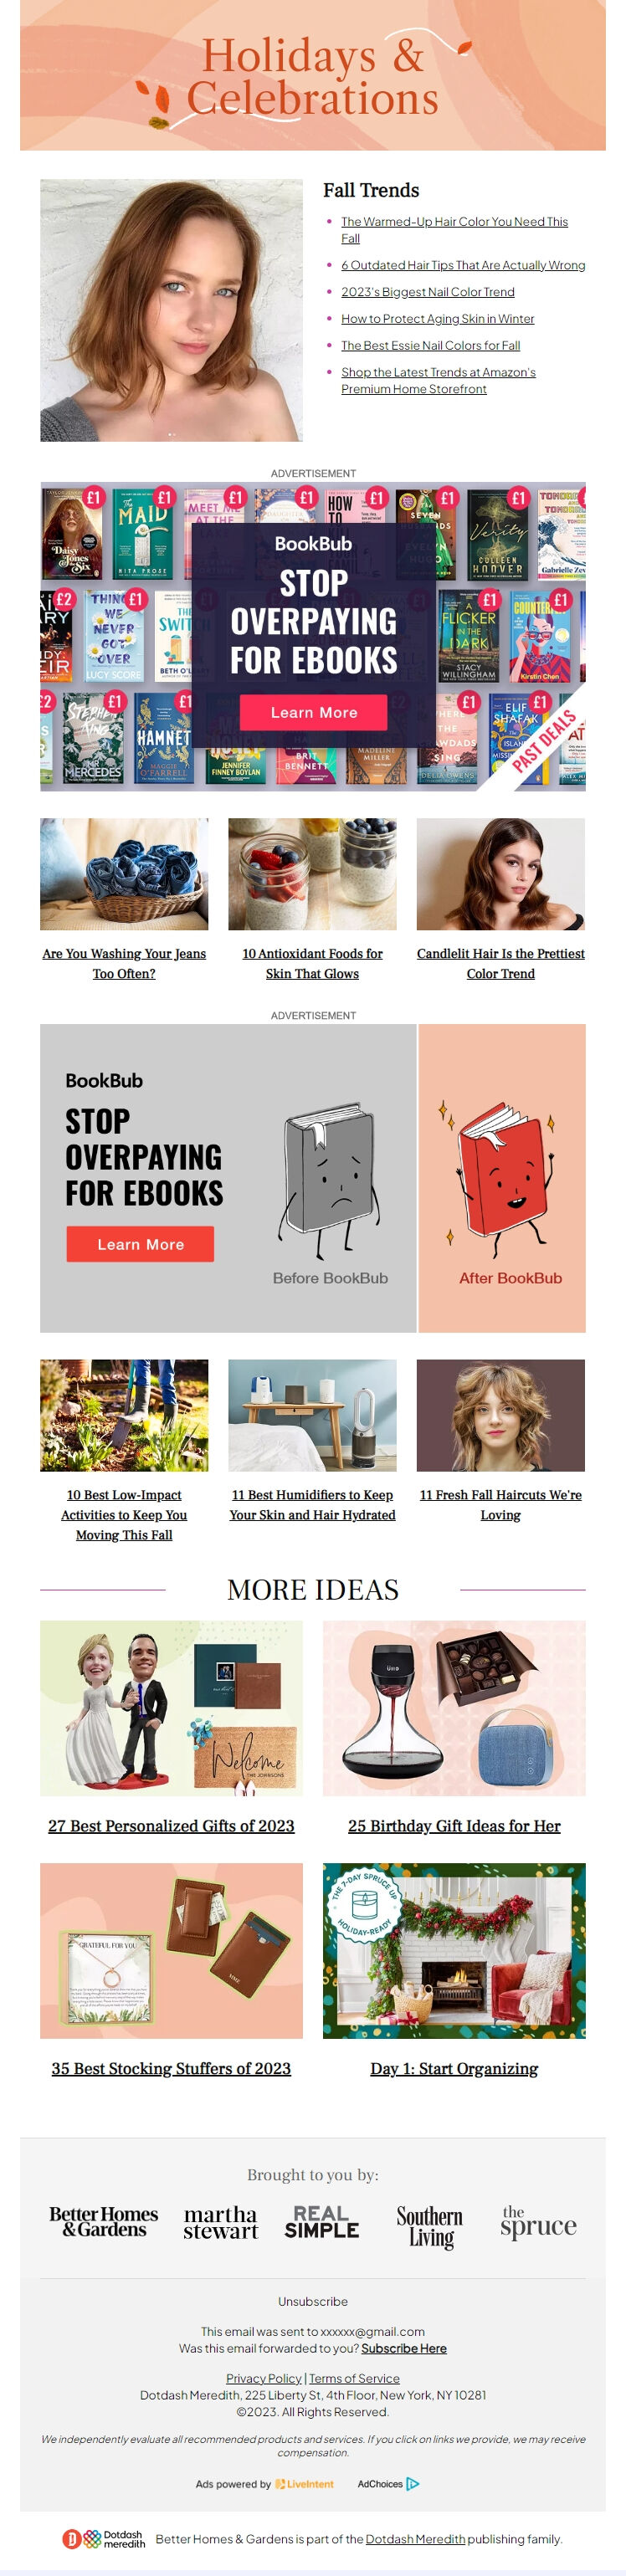Click the Better Homes & Gardens logo
The height and width of the screenshot is (2576, 626).
click(104, 2222)
